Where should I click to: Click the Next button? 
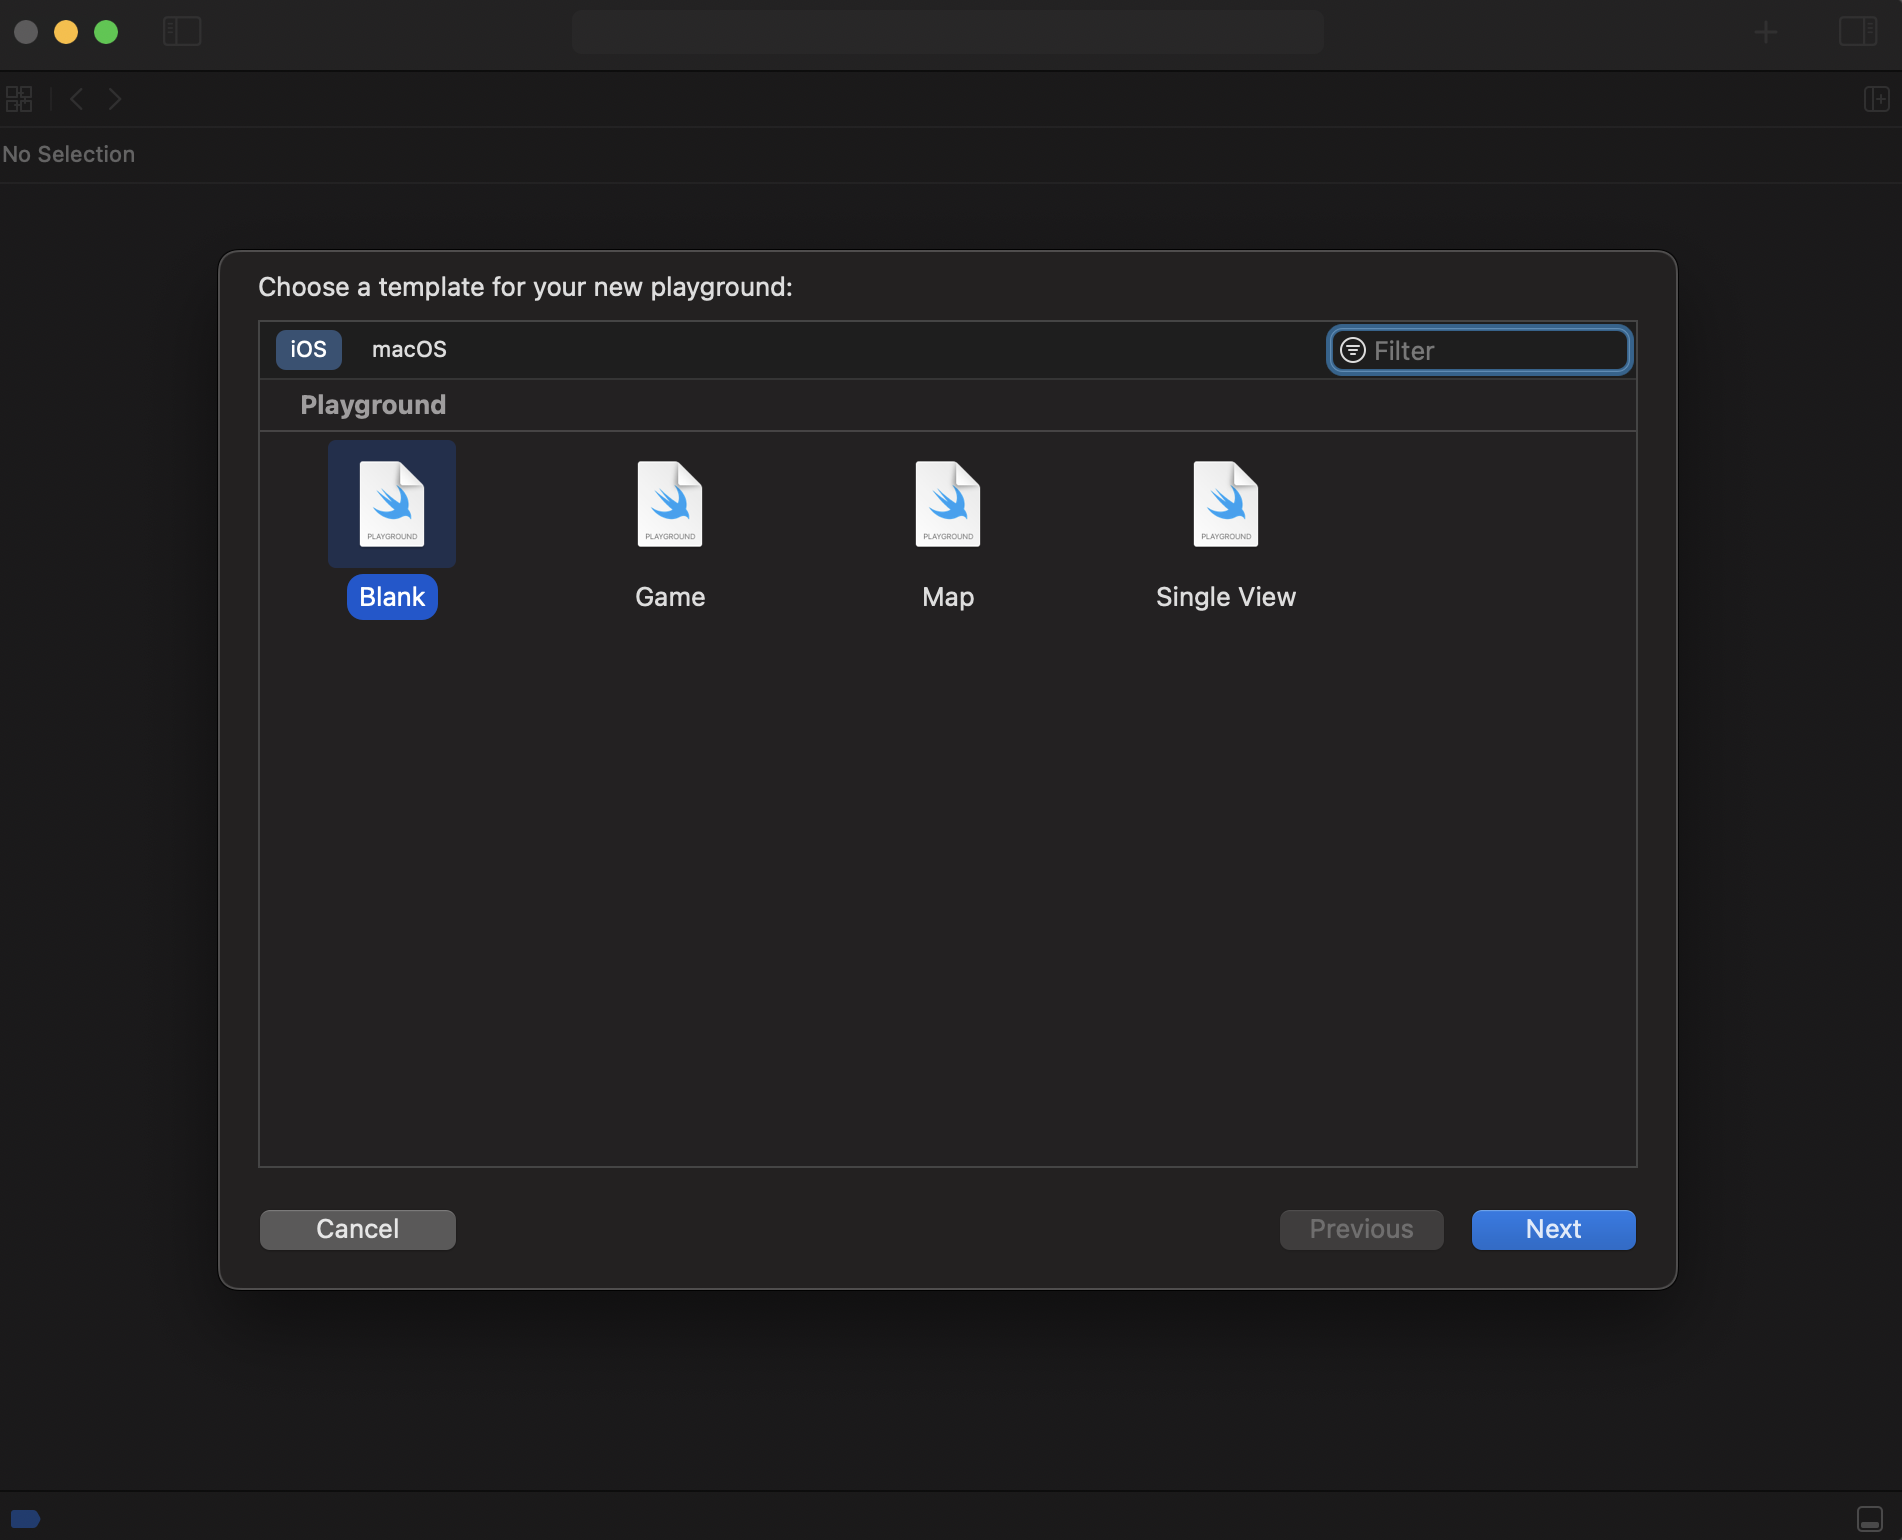1554,1229
